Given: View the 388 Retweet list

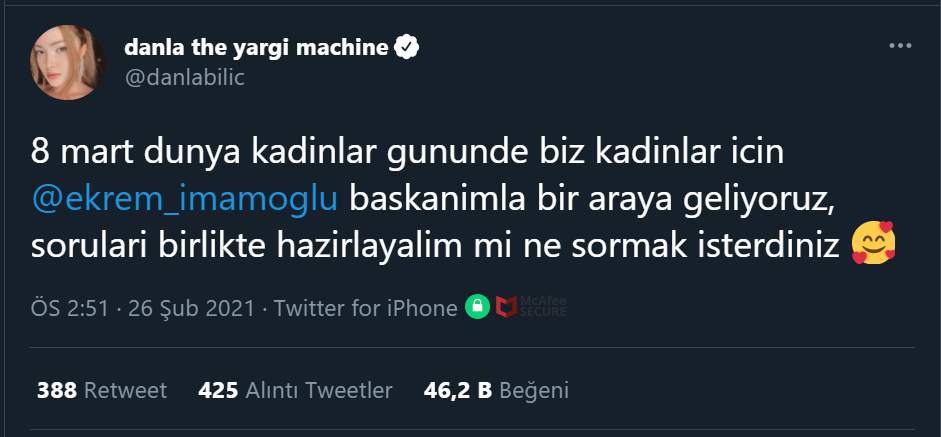Looking at the screenshot, I should [x=101, y=390].
